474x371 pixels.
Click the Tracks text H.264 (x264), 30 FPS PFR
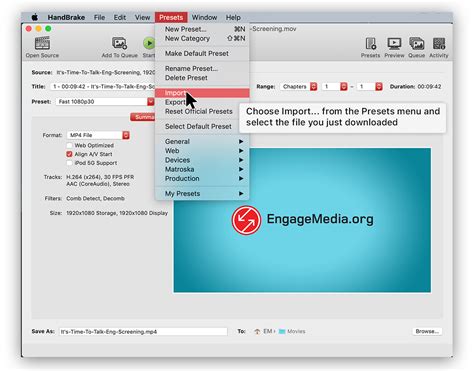click(100, 177)
